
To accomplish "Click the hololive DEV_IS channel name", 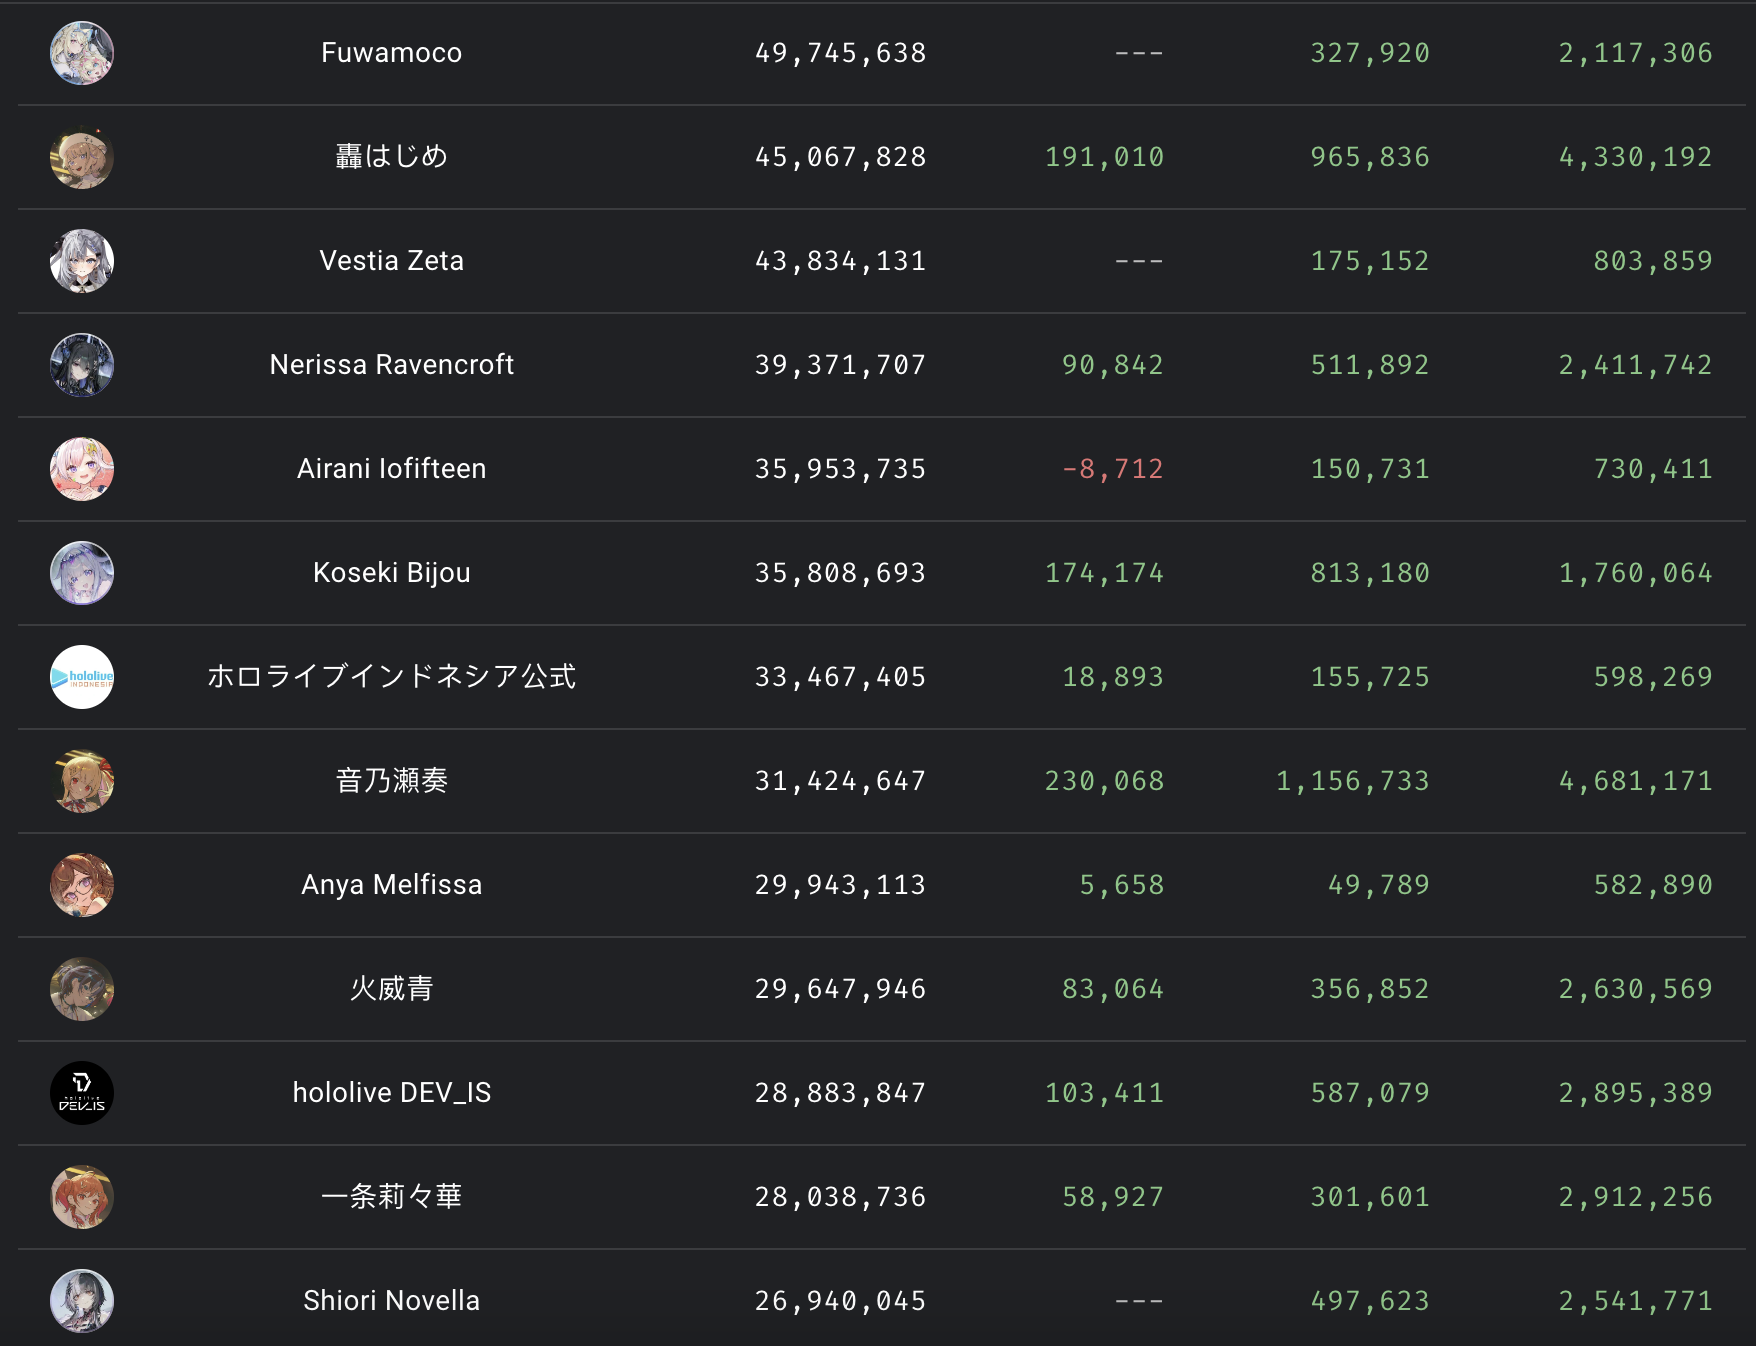I will coord(391,1093).
